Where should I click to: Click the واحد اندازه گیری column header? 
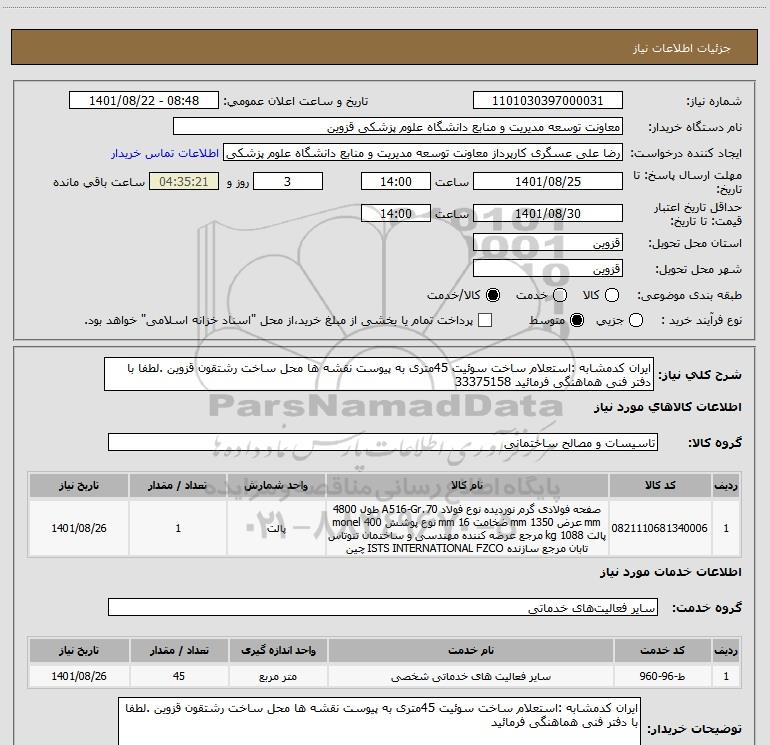(x=278, y=650)
